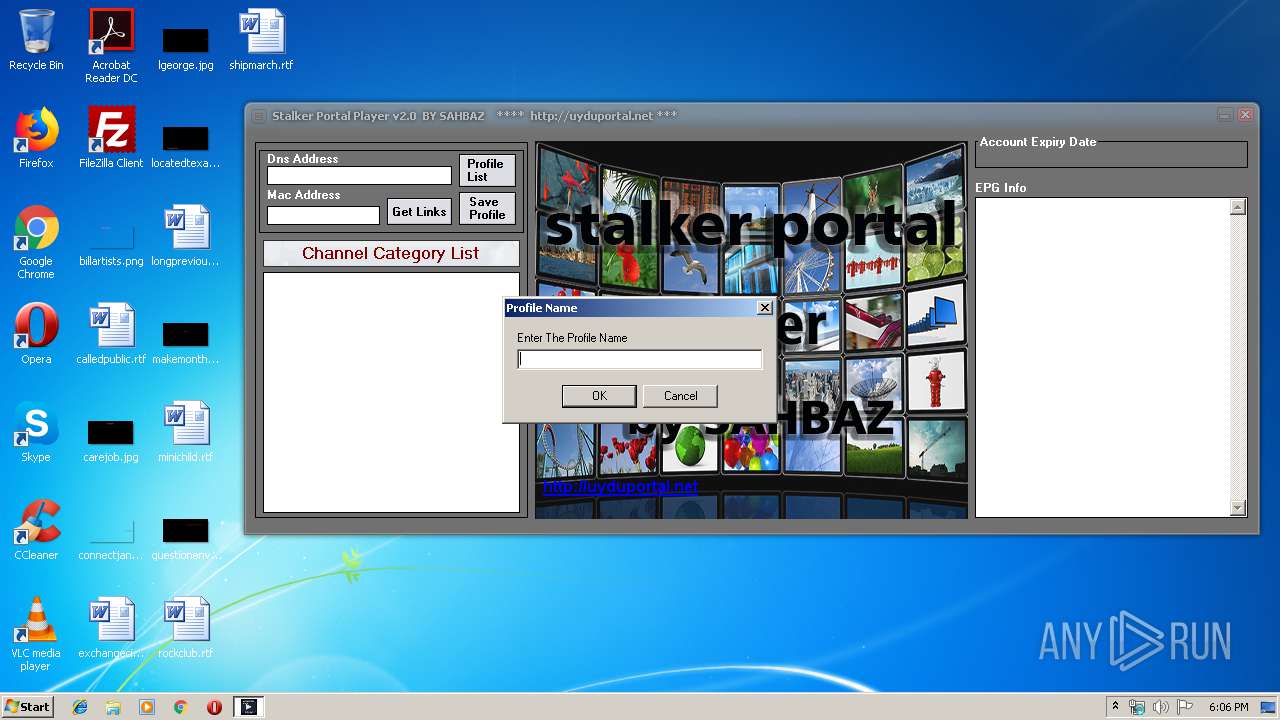1280x720 pixels.
Task: Open the Recycle Bin desktop icon
Action: point(36,40)
